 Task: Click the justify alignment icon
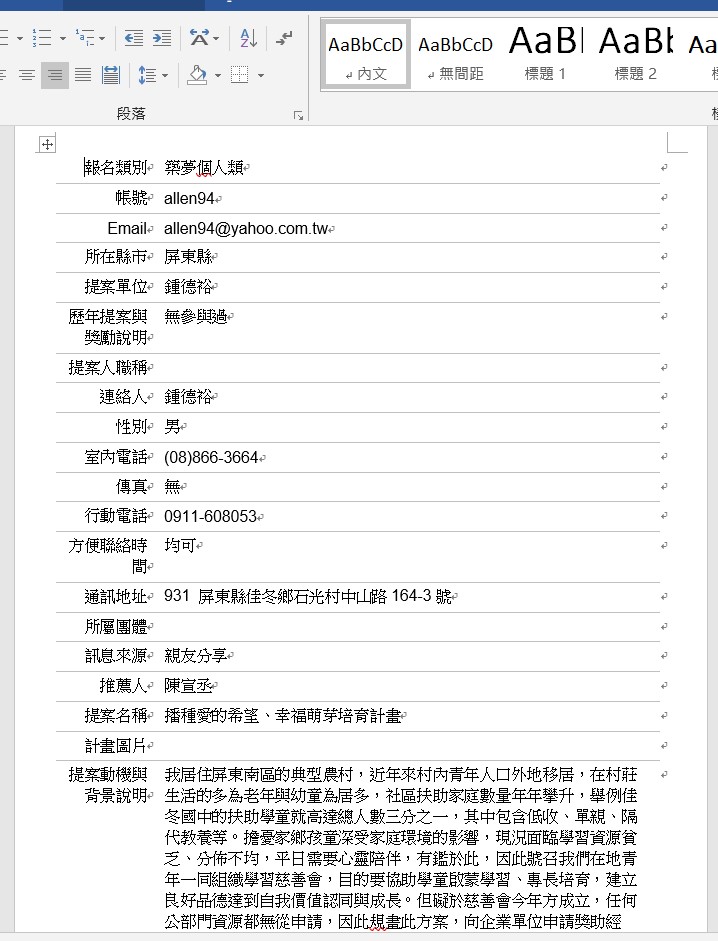(x=83, y=75)
